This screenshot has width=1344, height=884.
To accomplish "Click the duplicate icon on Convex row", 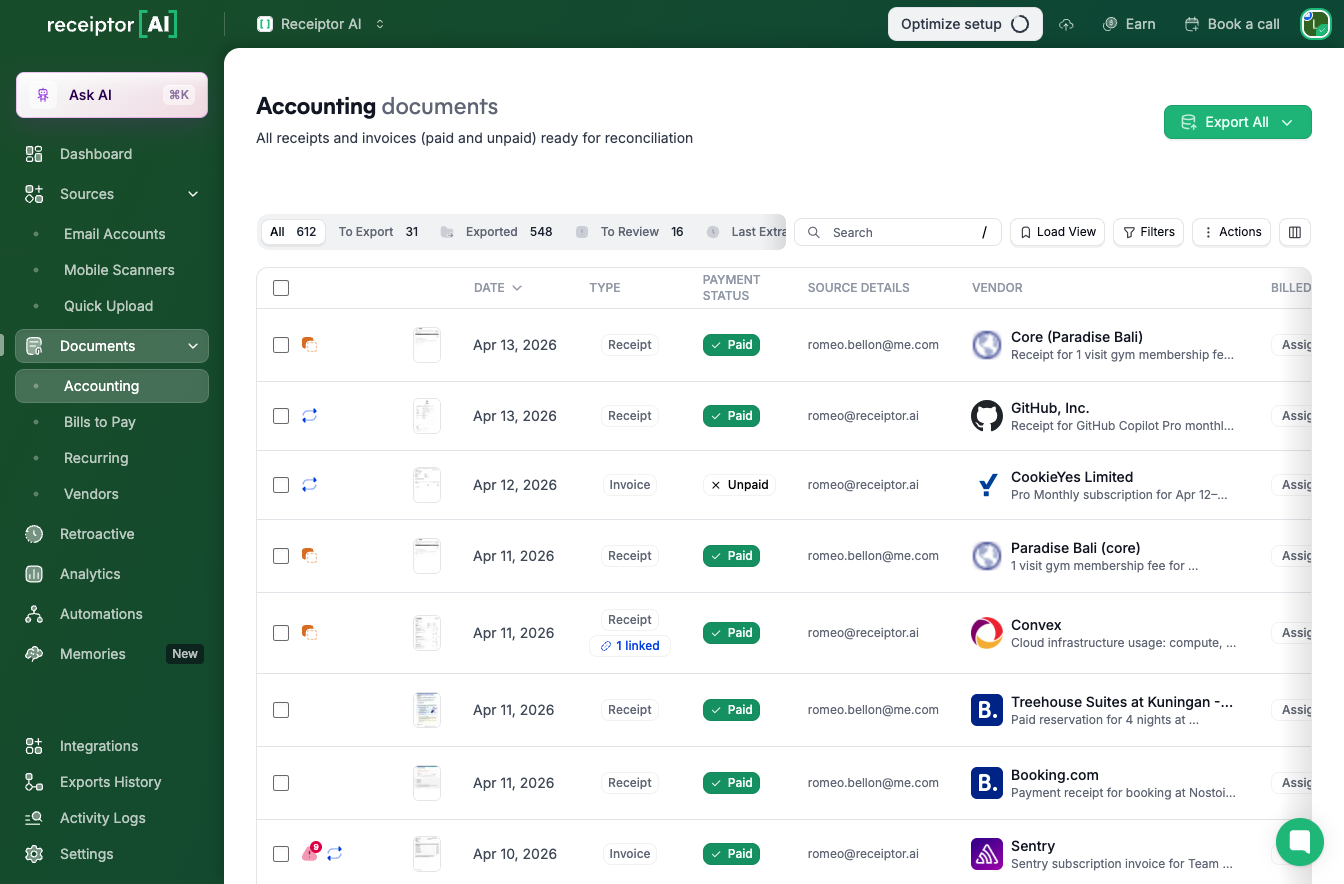I will tap(310, 633).
